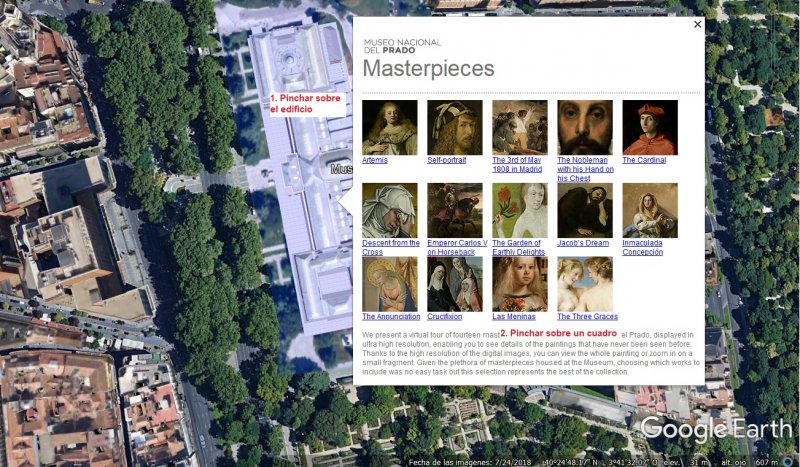Close the Masterpieces popup with the X
800x467 pixels.
coord(697,24)
